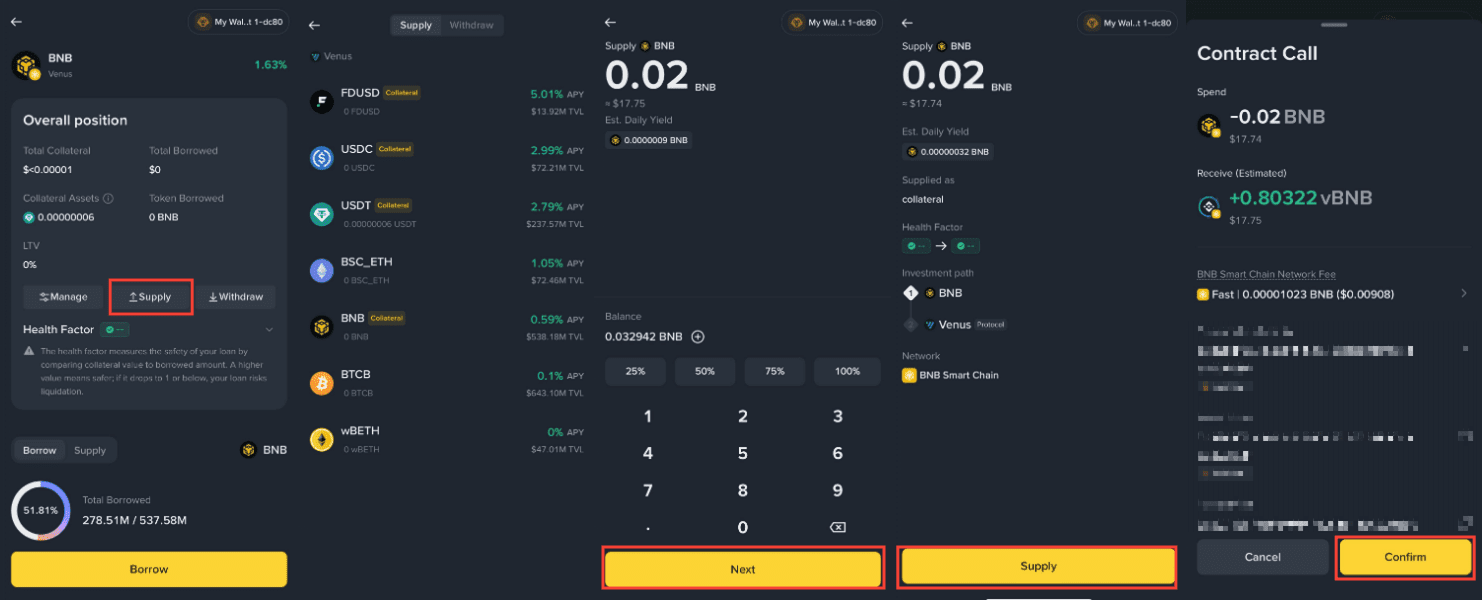
Task: Open the Manage tab in Overall position
Action: pos(64,297)
